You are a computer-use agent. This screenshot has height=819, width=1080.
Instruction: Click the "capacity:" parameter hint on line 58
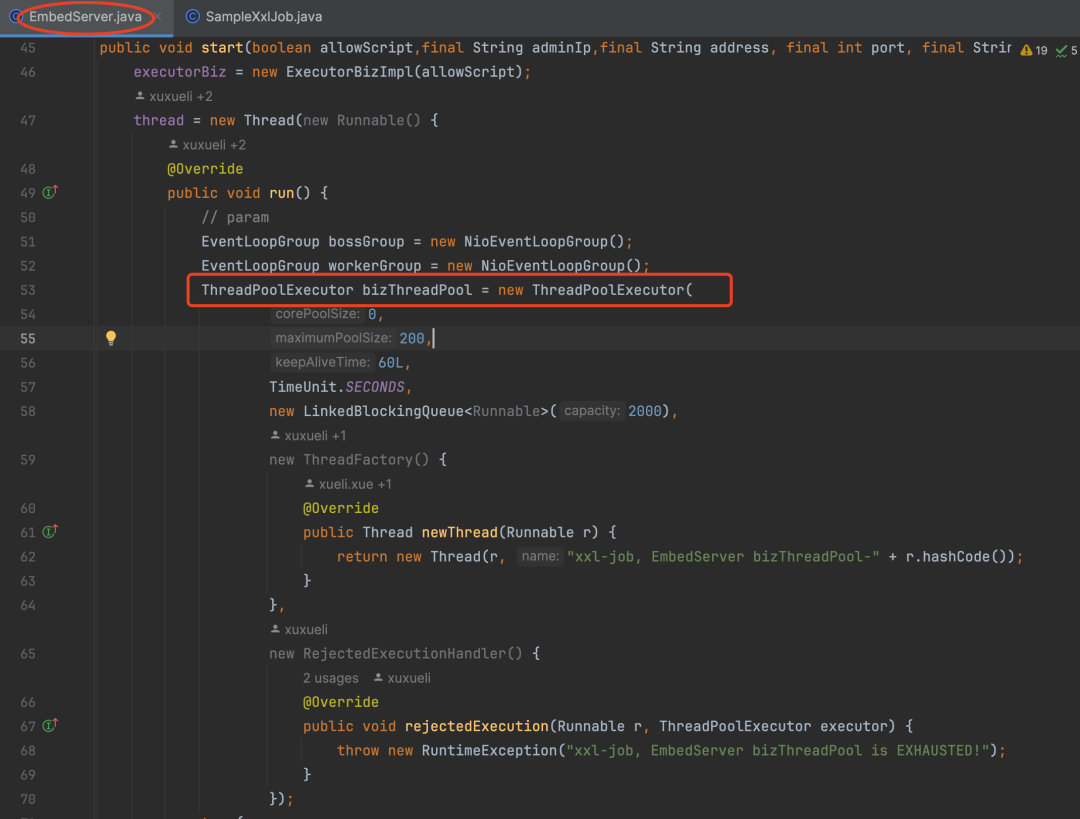coord(592,411)
